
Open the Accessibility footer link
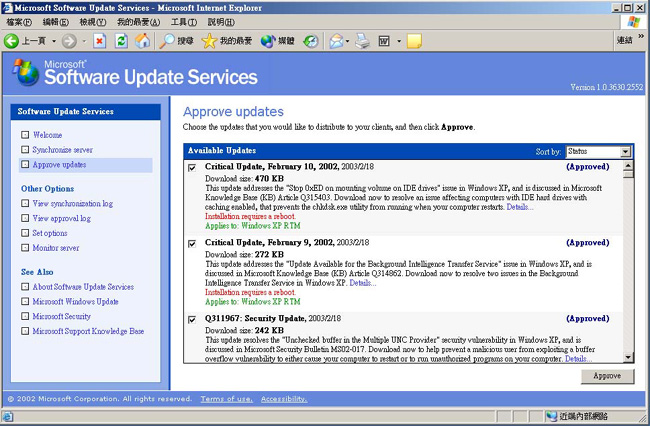[x=284, y=399]
